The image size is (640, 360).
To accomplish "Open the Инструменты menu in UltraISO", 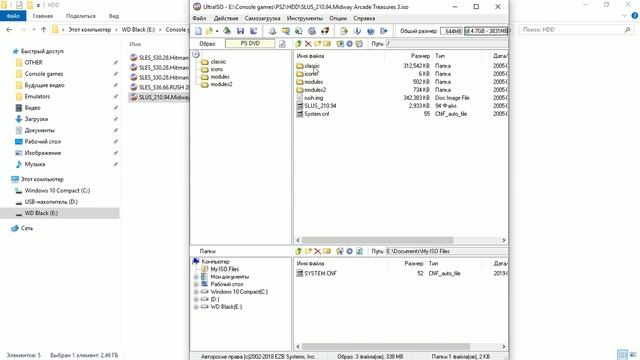I will [x=304, y=18].
